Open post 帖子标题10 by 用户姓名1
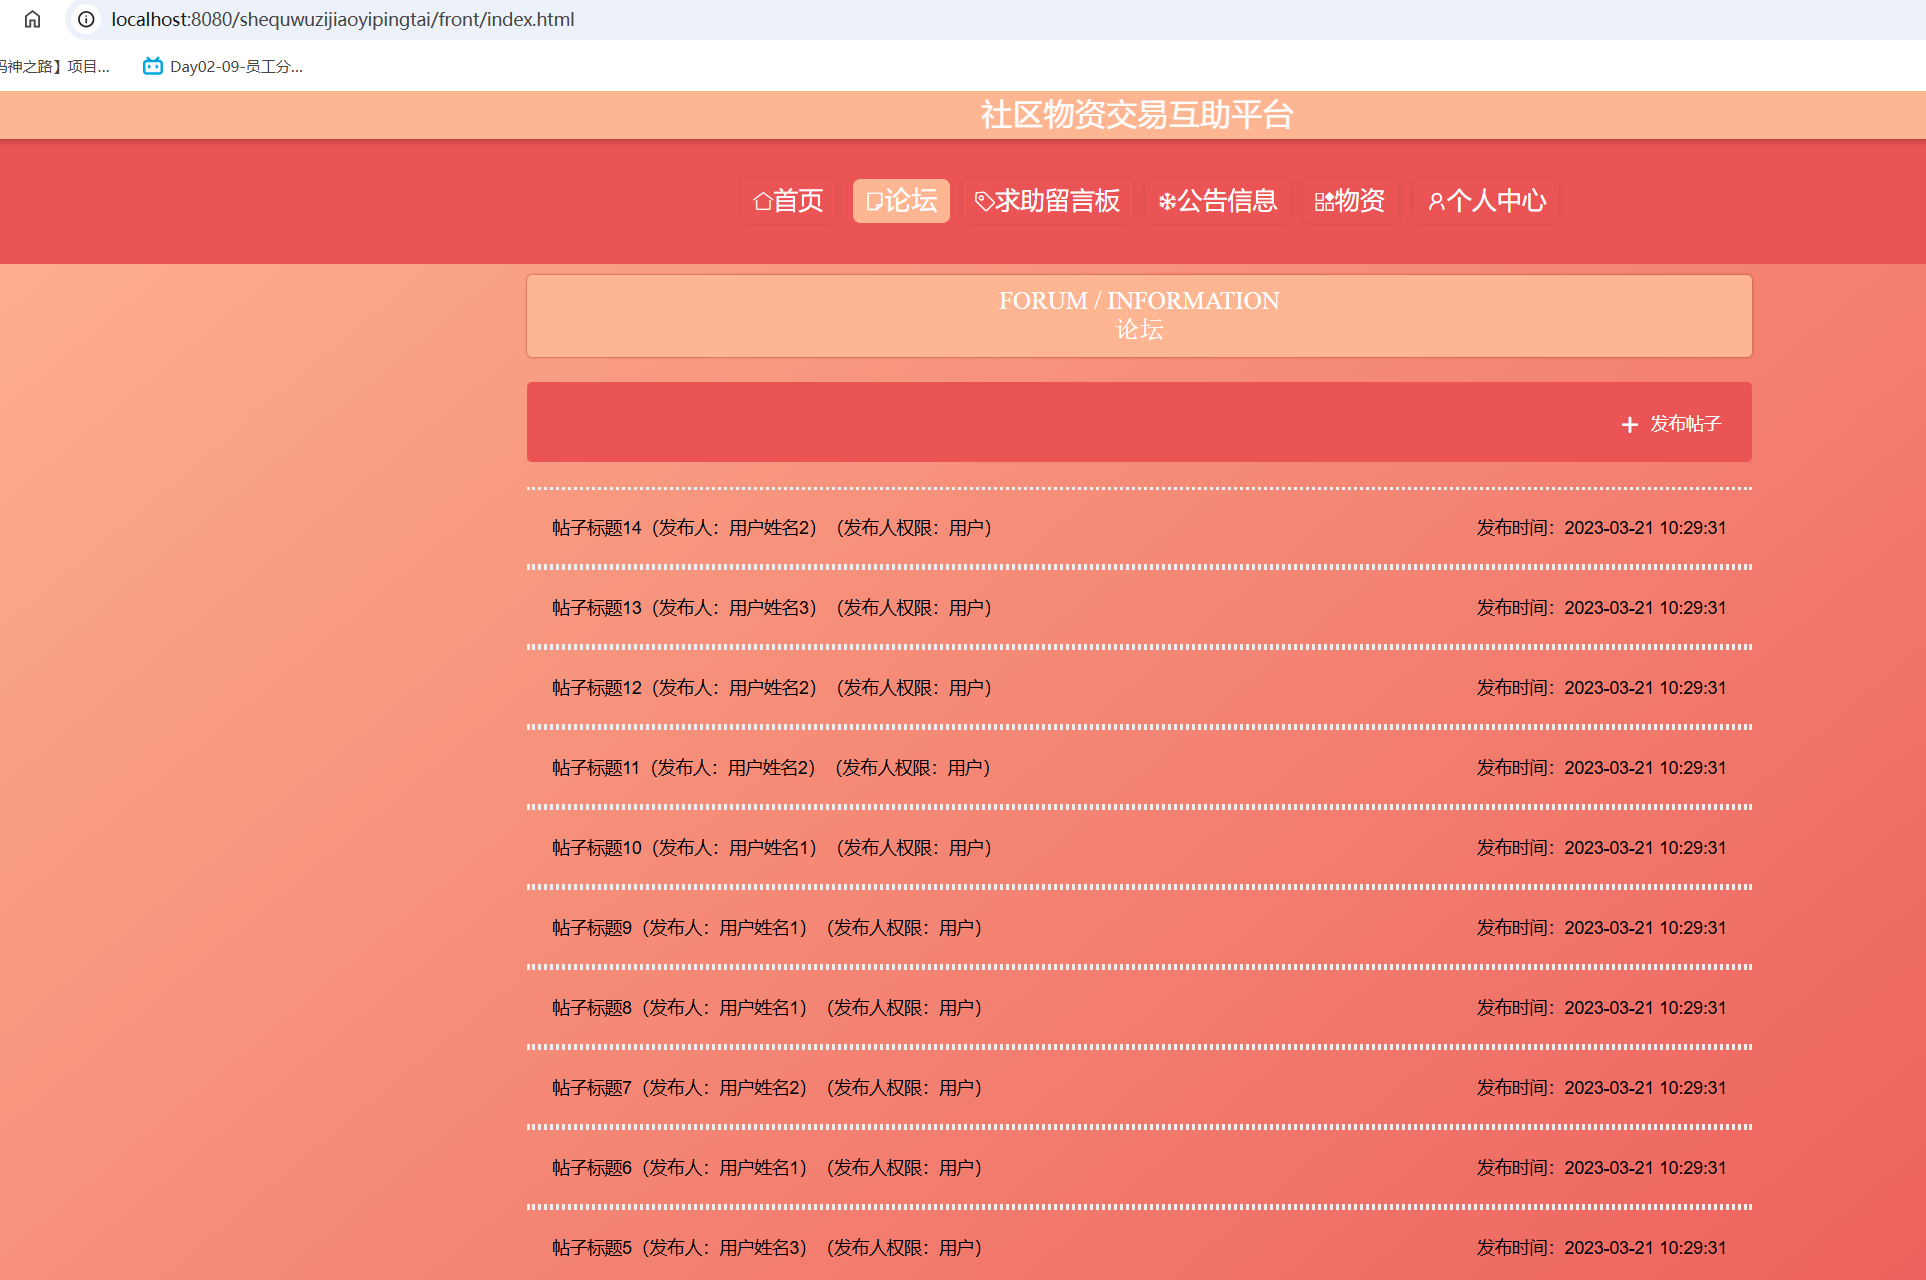 597,848
